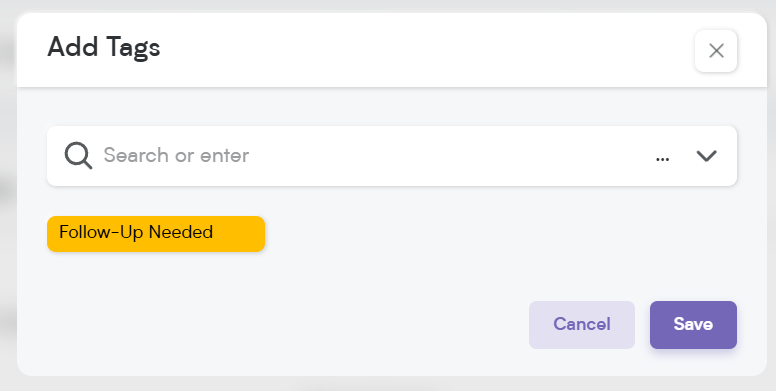Show available tags using the chevron
The height and width of the screenshot is (391, 776).
pyautogui.click(x=706, y=156)
